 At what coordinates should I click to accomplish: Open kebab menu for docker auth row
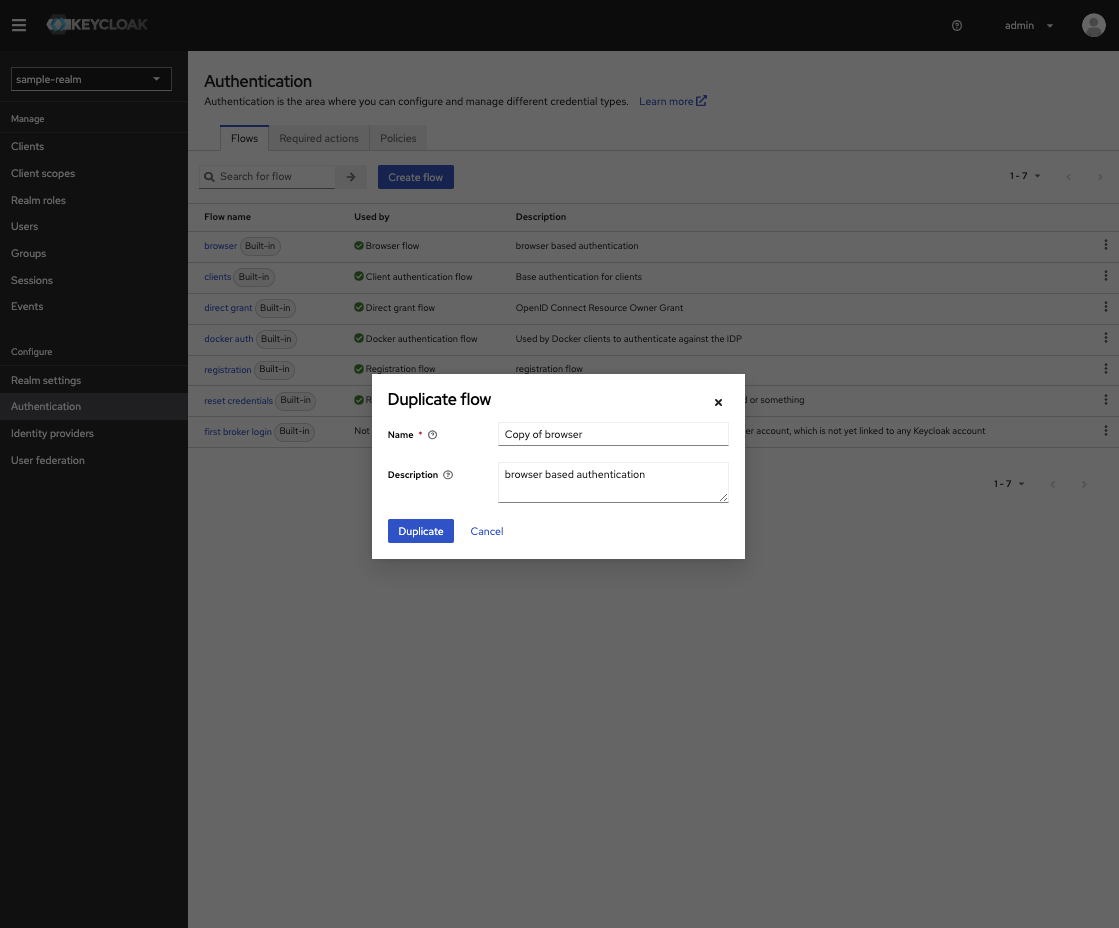point(1105,338)
